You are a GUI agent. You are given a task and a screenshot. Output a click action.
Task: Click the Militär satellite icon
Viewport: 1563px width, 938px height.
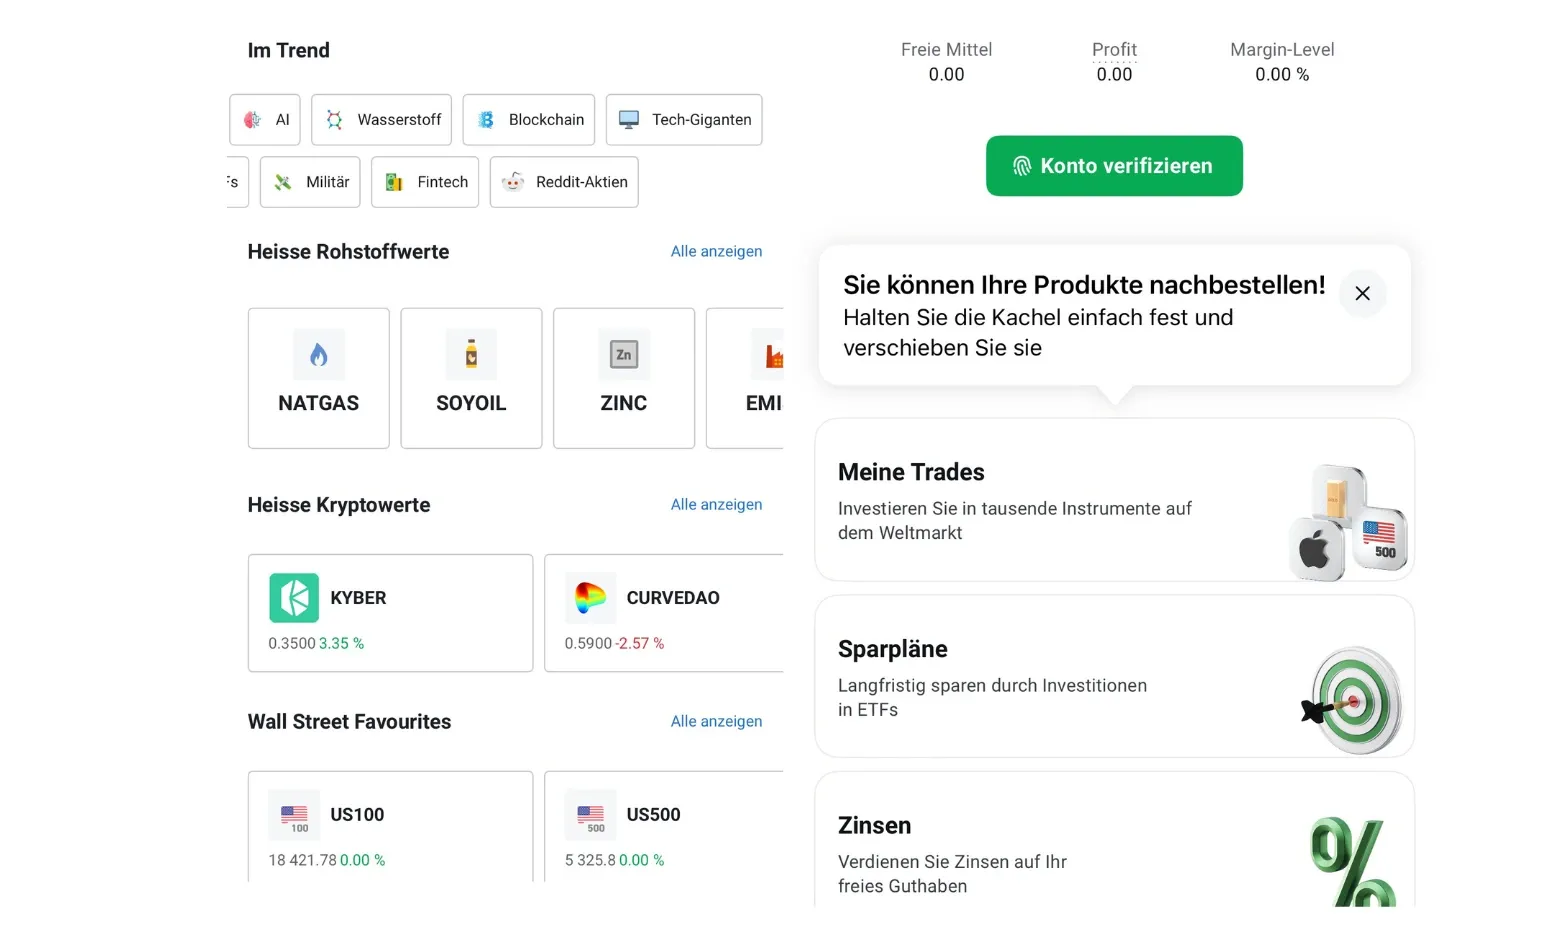point(283,182)
